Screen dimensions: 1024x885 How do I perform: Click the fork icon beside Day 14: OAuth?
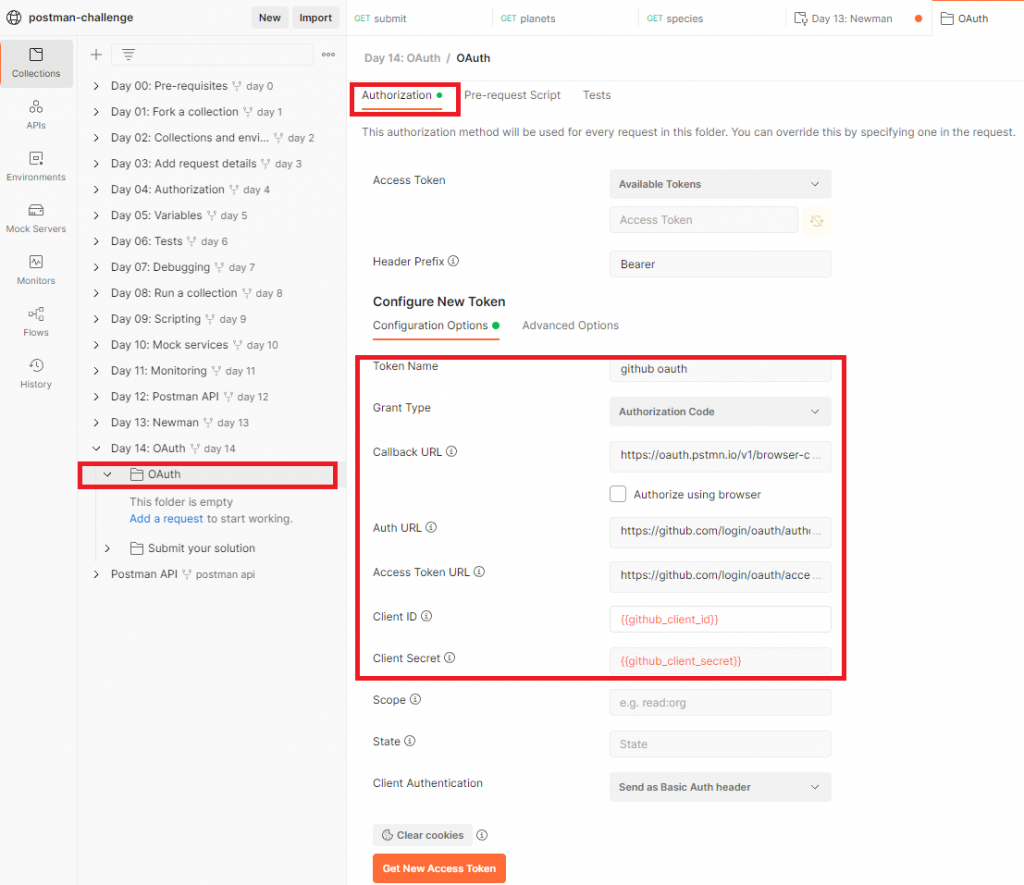[195, 449]
